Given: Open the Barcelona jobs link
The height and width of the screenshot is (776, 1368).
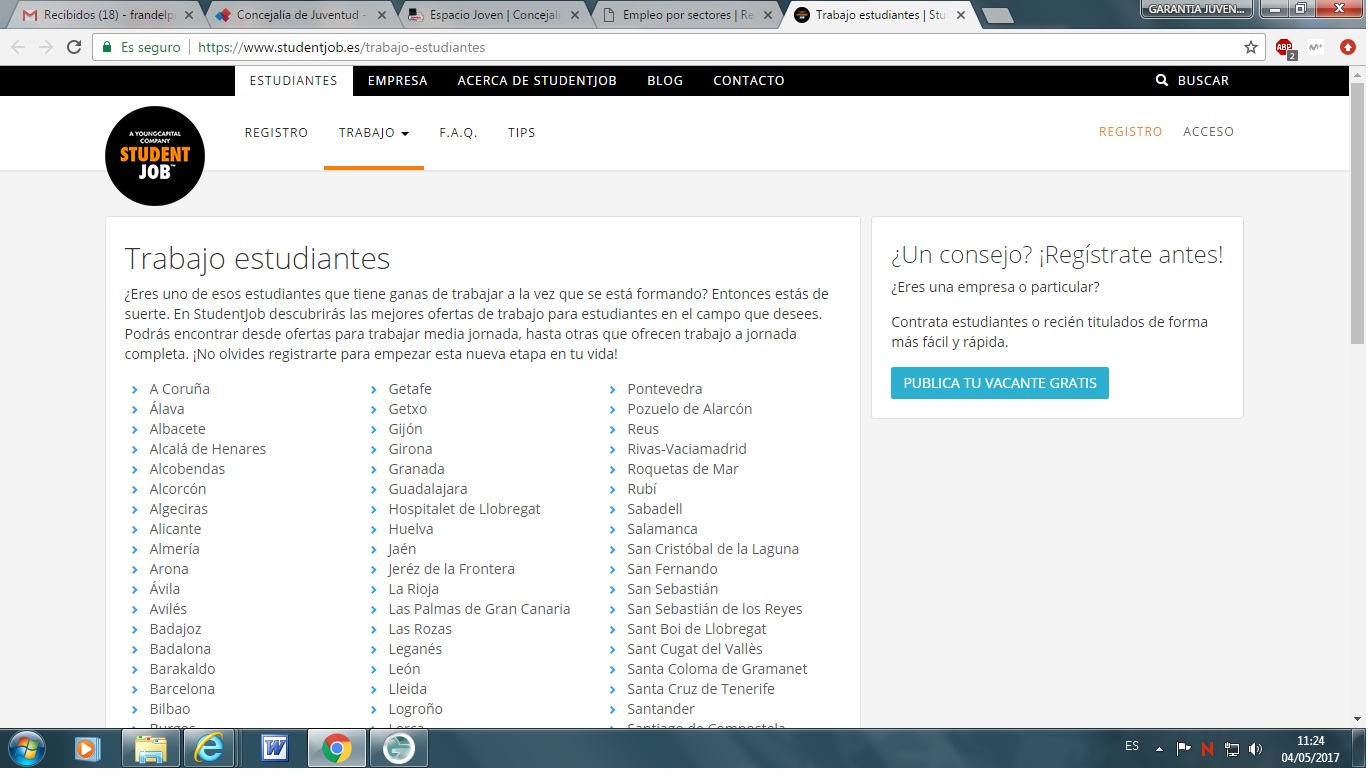Looking at the screenshot, I should click(x=182, y=689).
